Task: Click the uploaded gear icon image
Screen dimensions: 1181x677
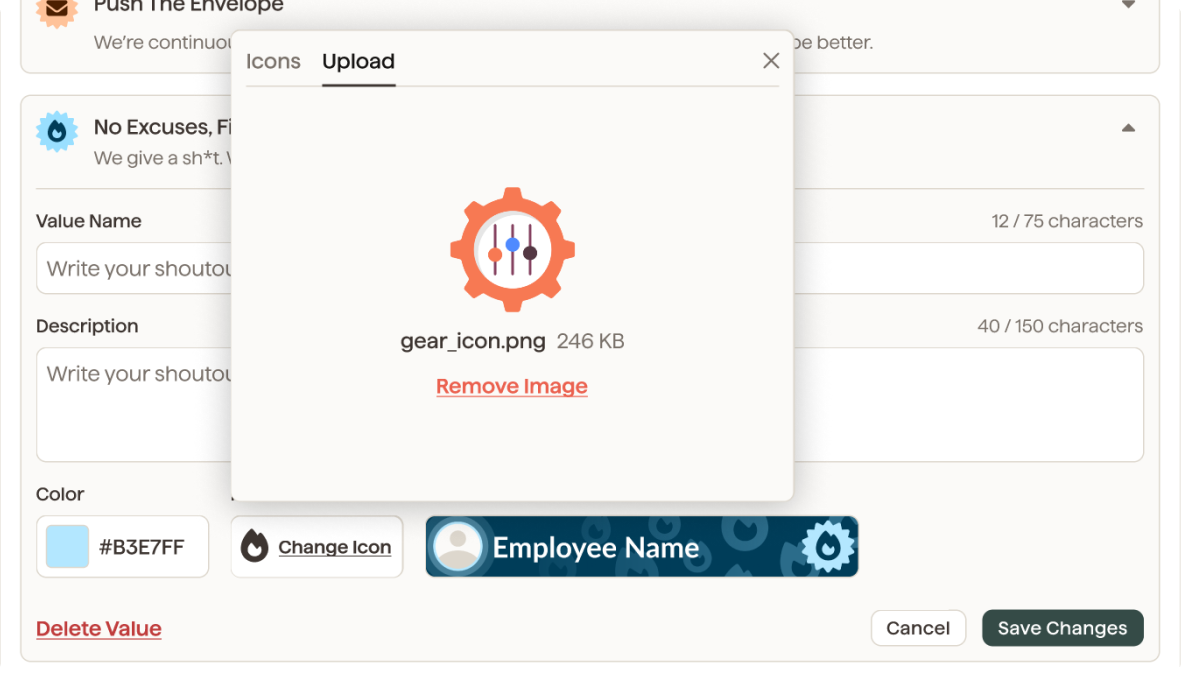Action: pyautogui.click(x=512, y=249)
